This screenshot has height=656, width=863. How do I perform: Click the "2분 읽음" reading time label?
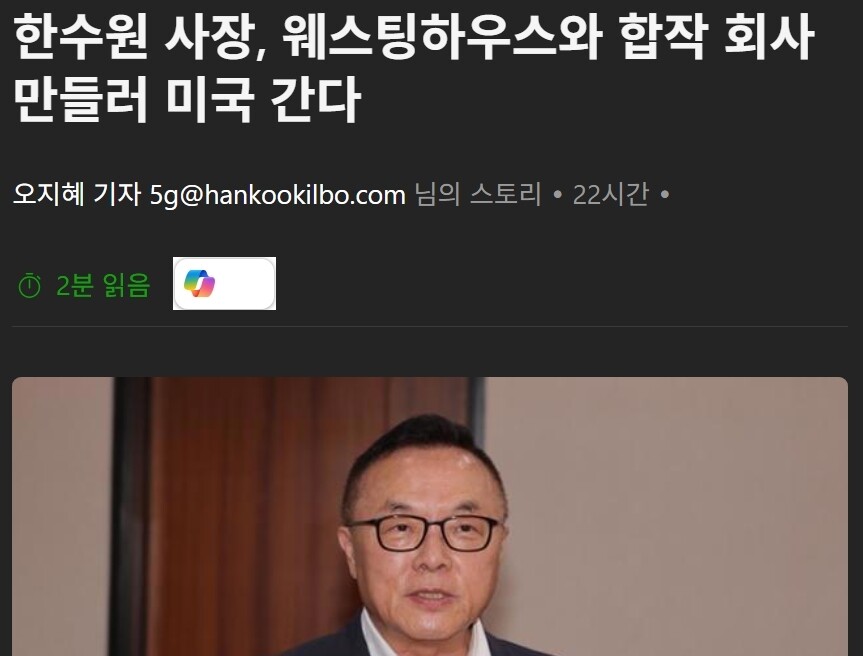[x=103, y=286]
